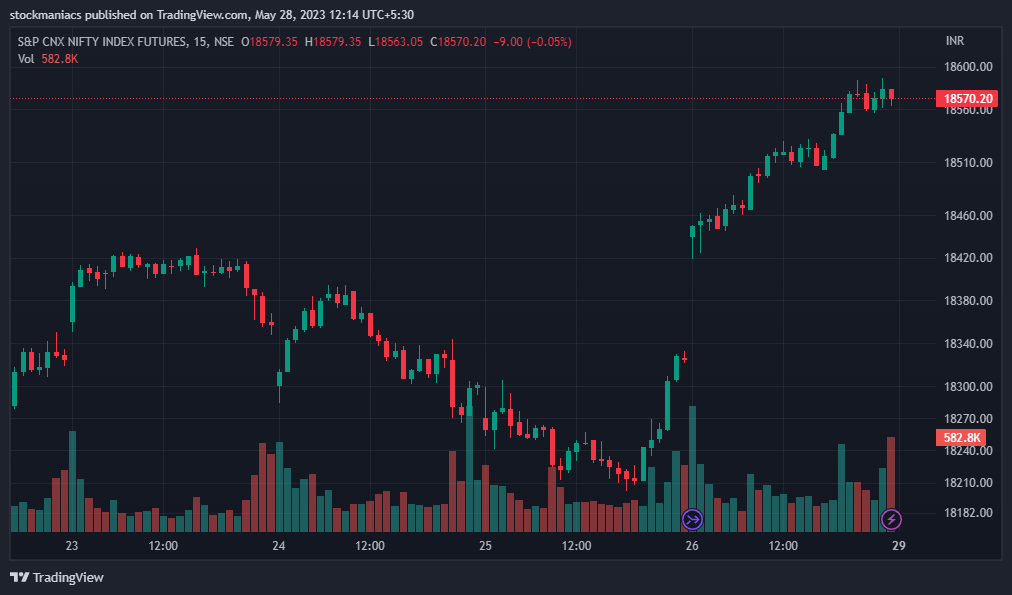Click the red 18570.20 current price label
Screen dimensions: 1012x595
(967, 99)
